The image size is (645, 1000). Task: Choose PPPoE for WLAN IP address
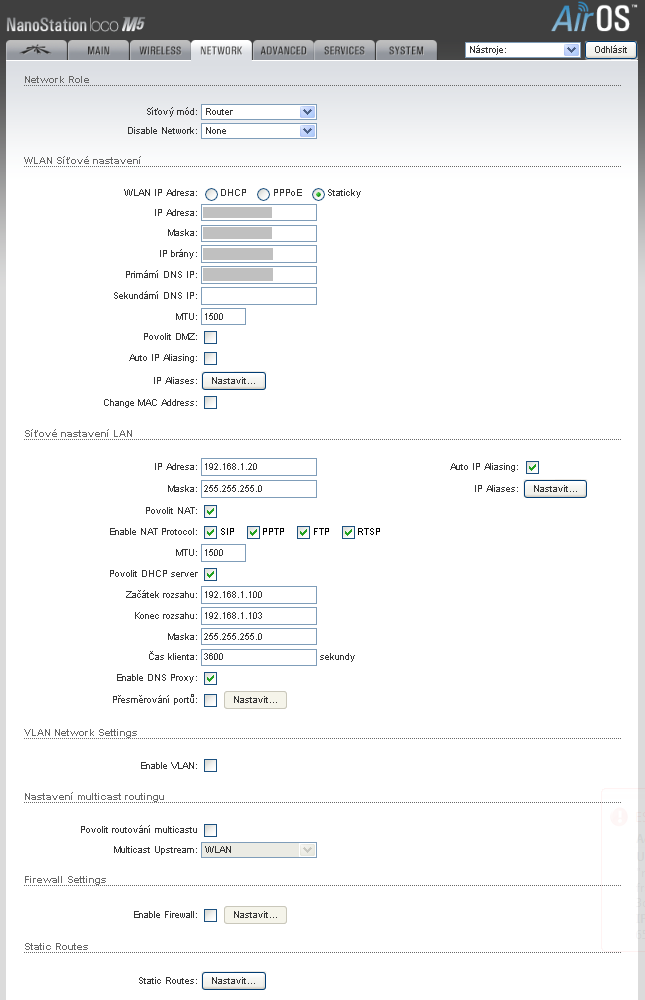(264, 194)
